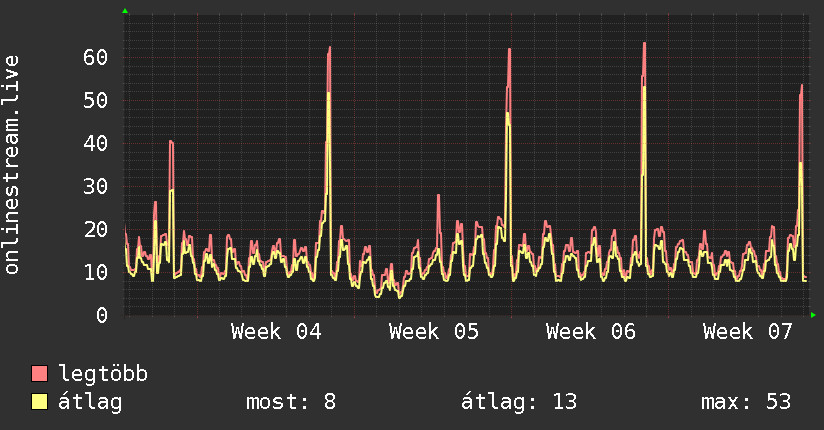Click the '40' y-axis label
The image size is (824, 430).
click(x=95, y=144)
